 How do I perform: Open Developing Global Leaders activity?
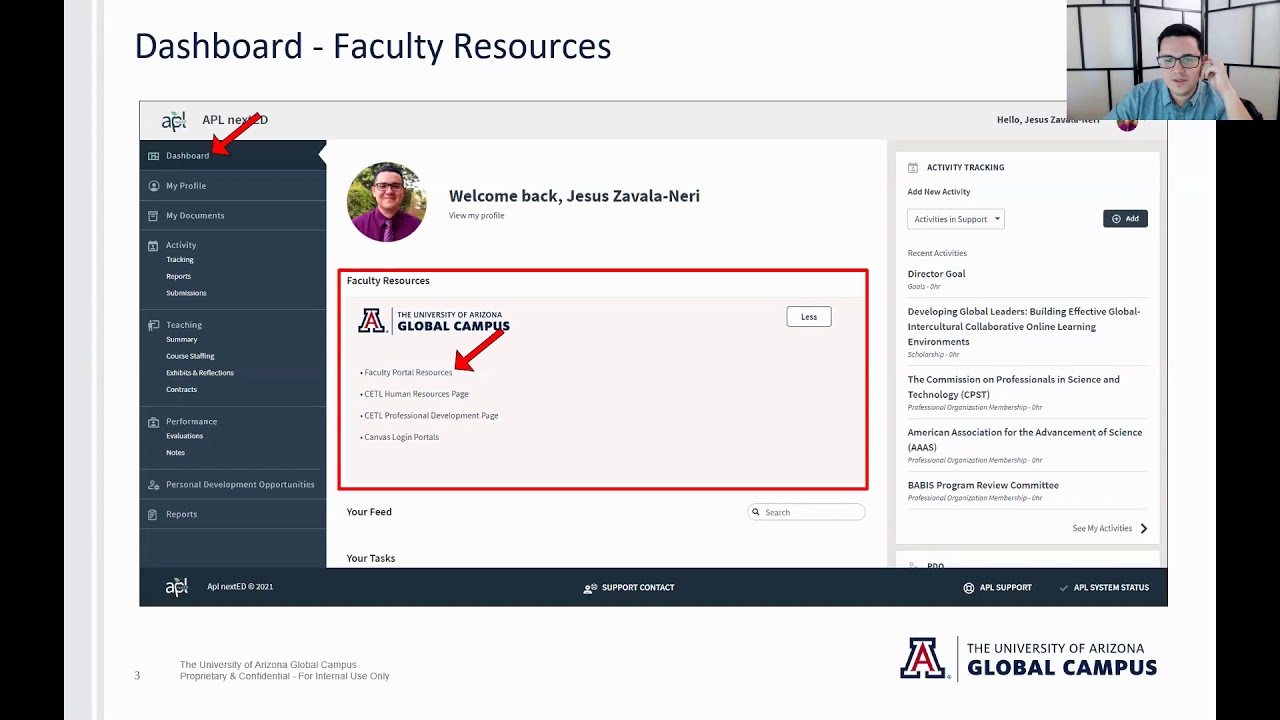point(1024,326)
